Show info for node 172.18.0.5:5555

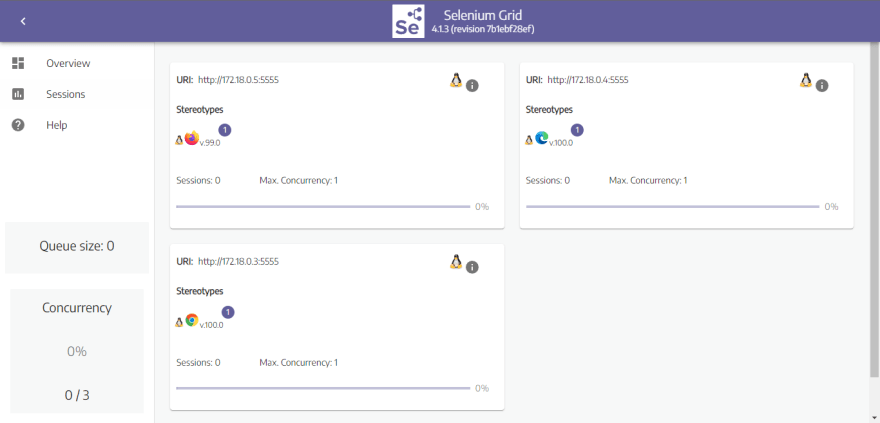472,85
